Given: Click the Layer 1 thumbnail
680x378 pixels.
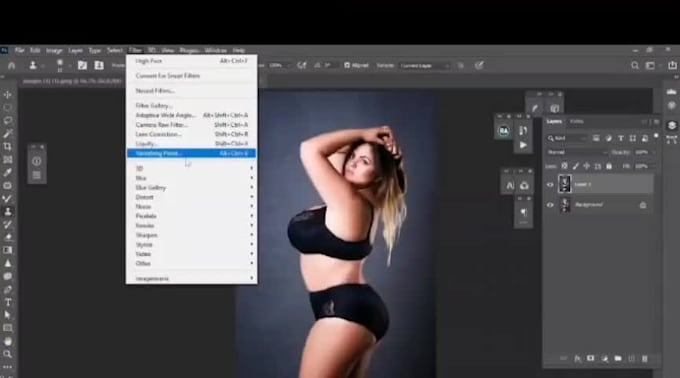Looking at the screenshot, I should [565, 184].
